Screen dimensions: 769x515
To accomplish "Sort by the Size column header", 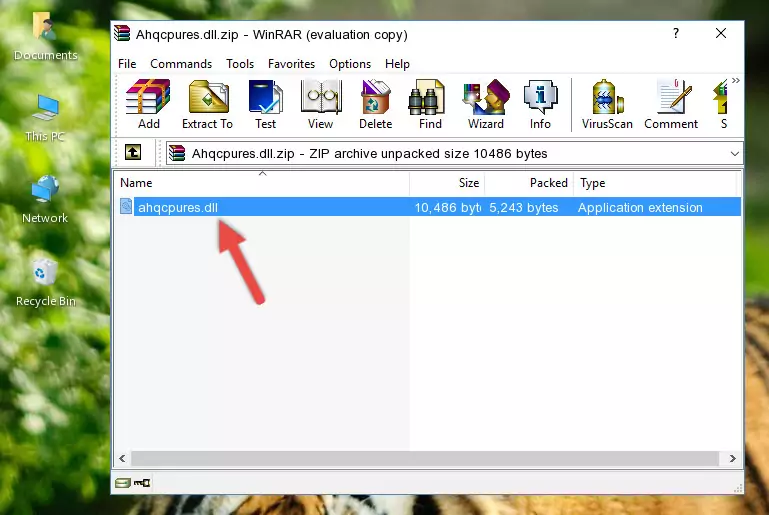I will pyautogui.click(x=447, y=183).
